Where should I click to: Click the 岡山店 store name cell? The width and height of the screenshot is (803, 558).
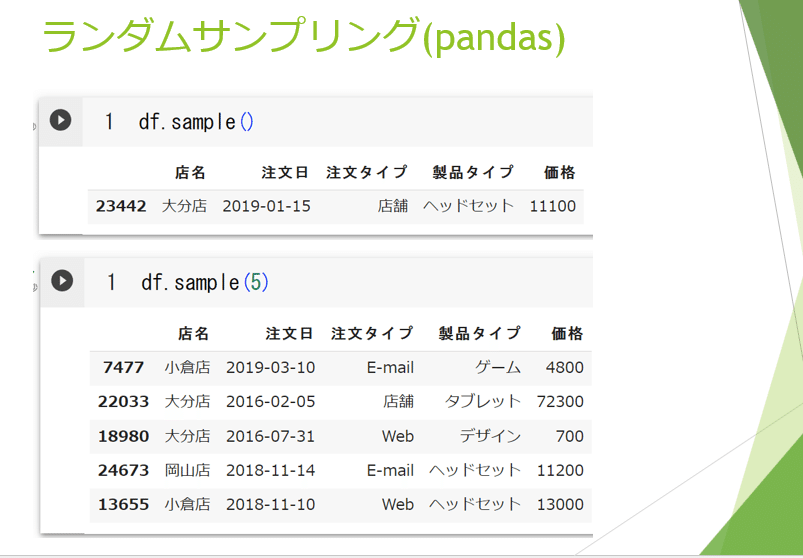[x=187, y=470]
